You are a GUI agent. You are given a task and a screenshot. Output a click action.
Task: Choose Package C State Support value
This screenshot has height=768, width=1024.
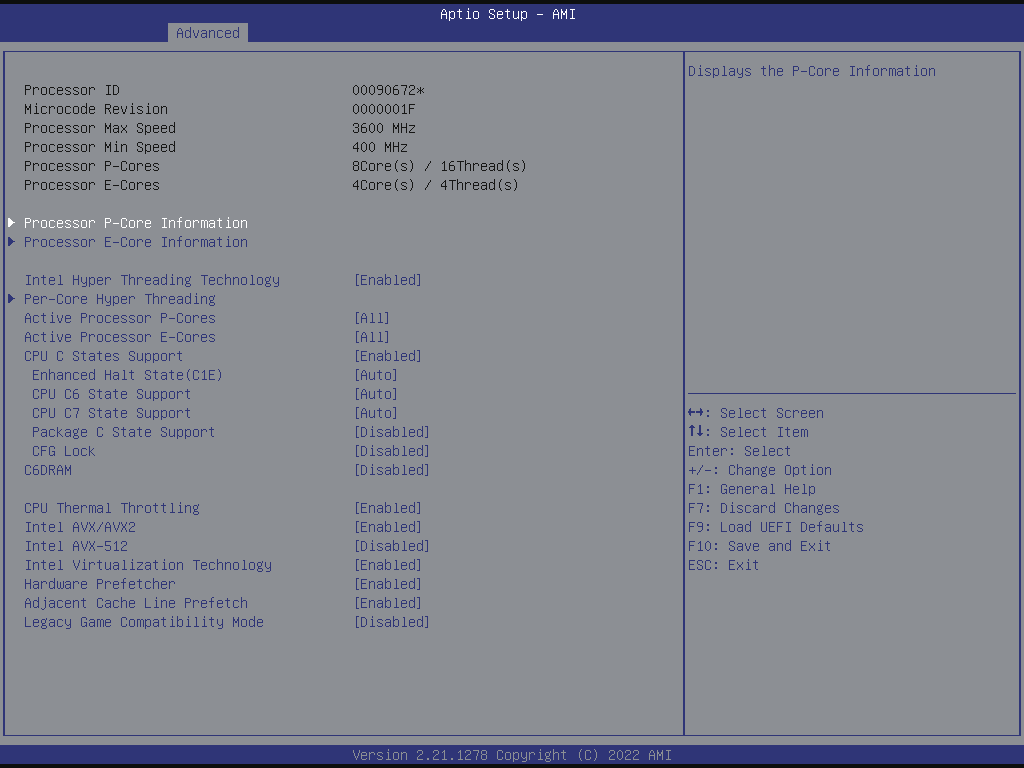392,432
